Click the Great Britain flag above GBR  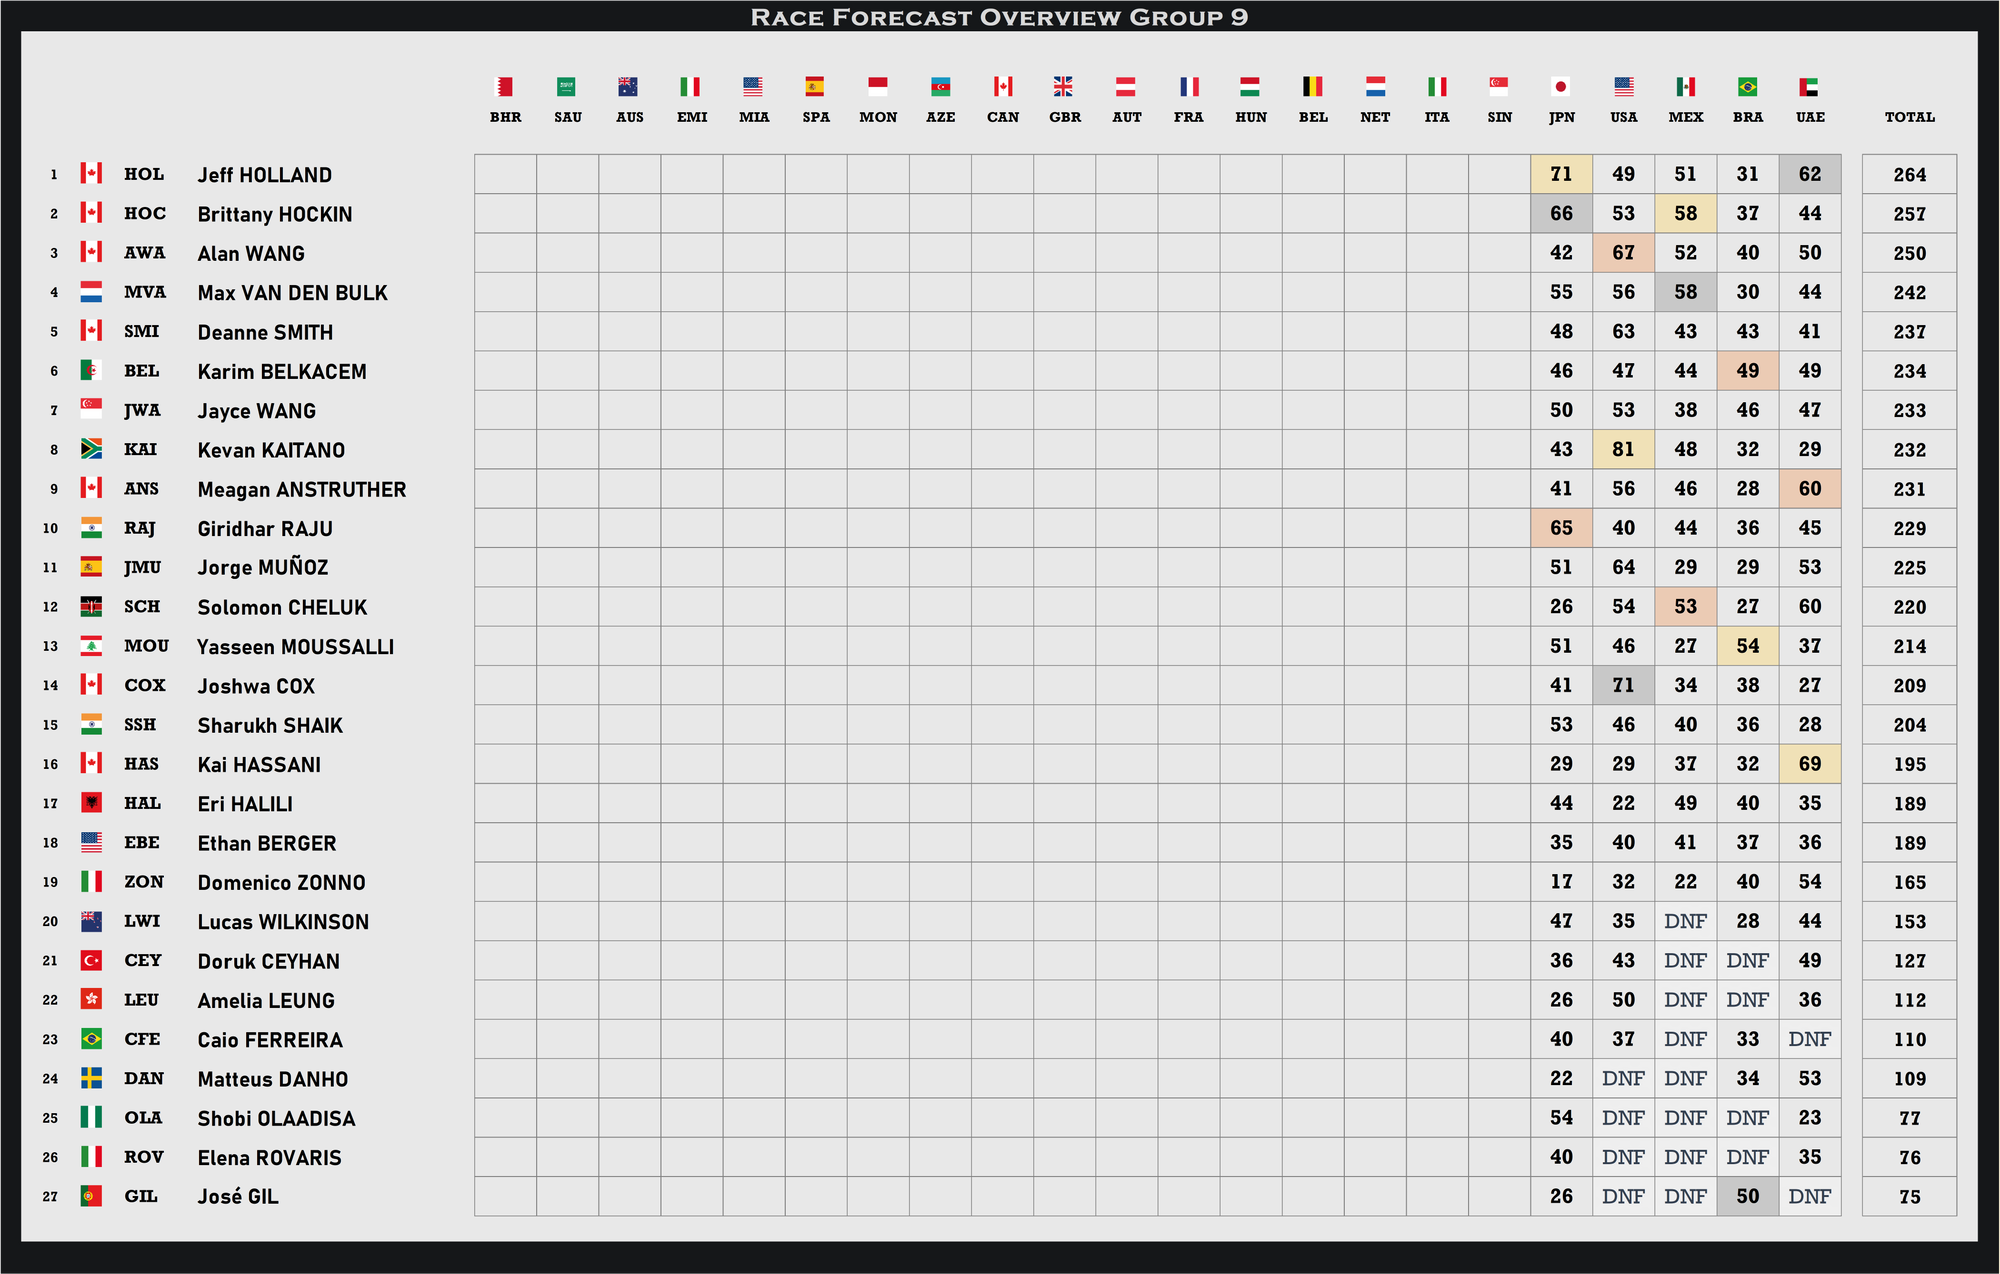coord(1064,87)
